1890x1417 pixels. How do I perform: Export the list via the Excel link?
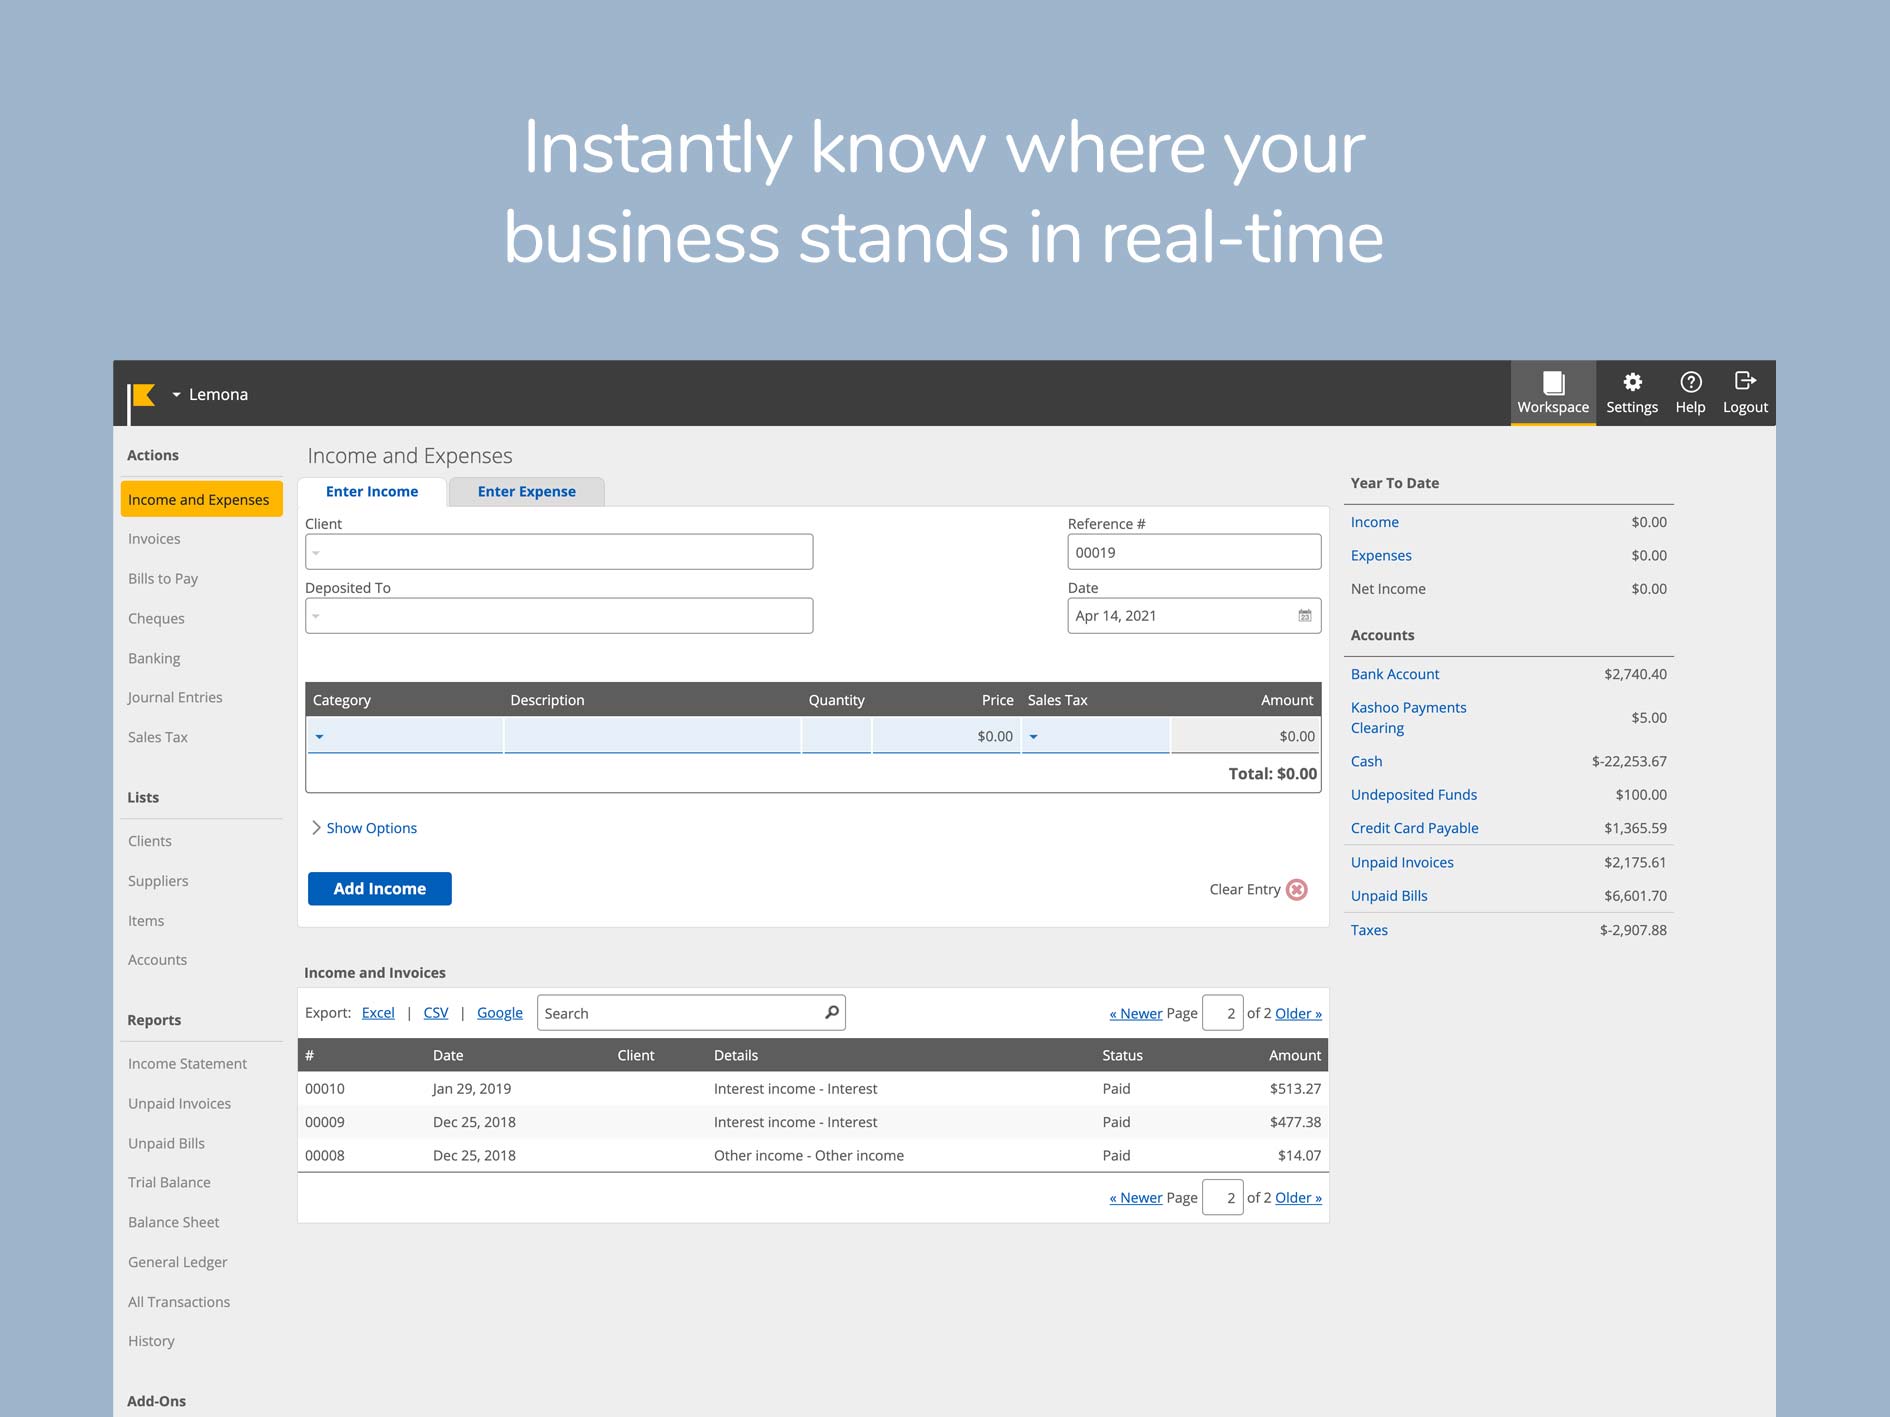click(378, 1013)
